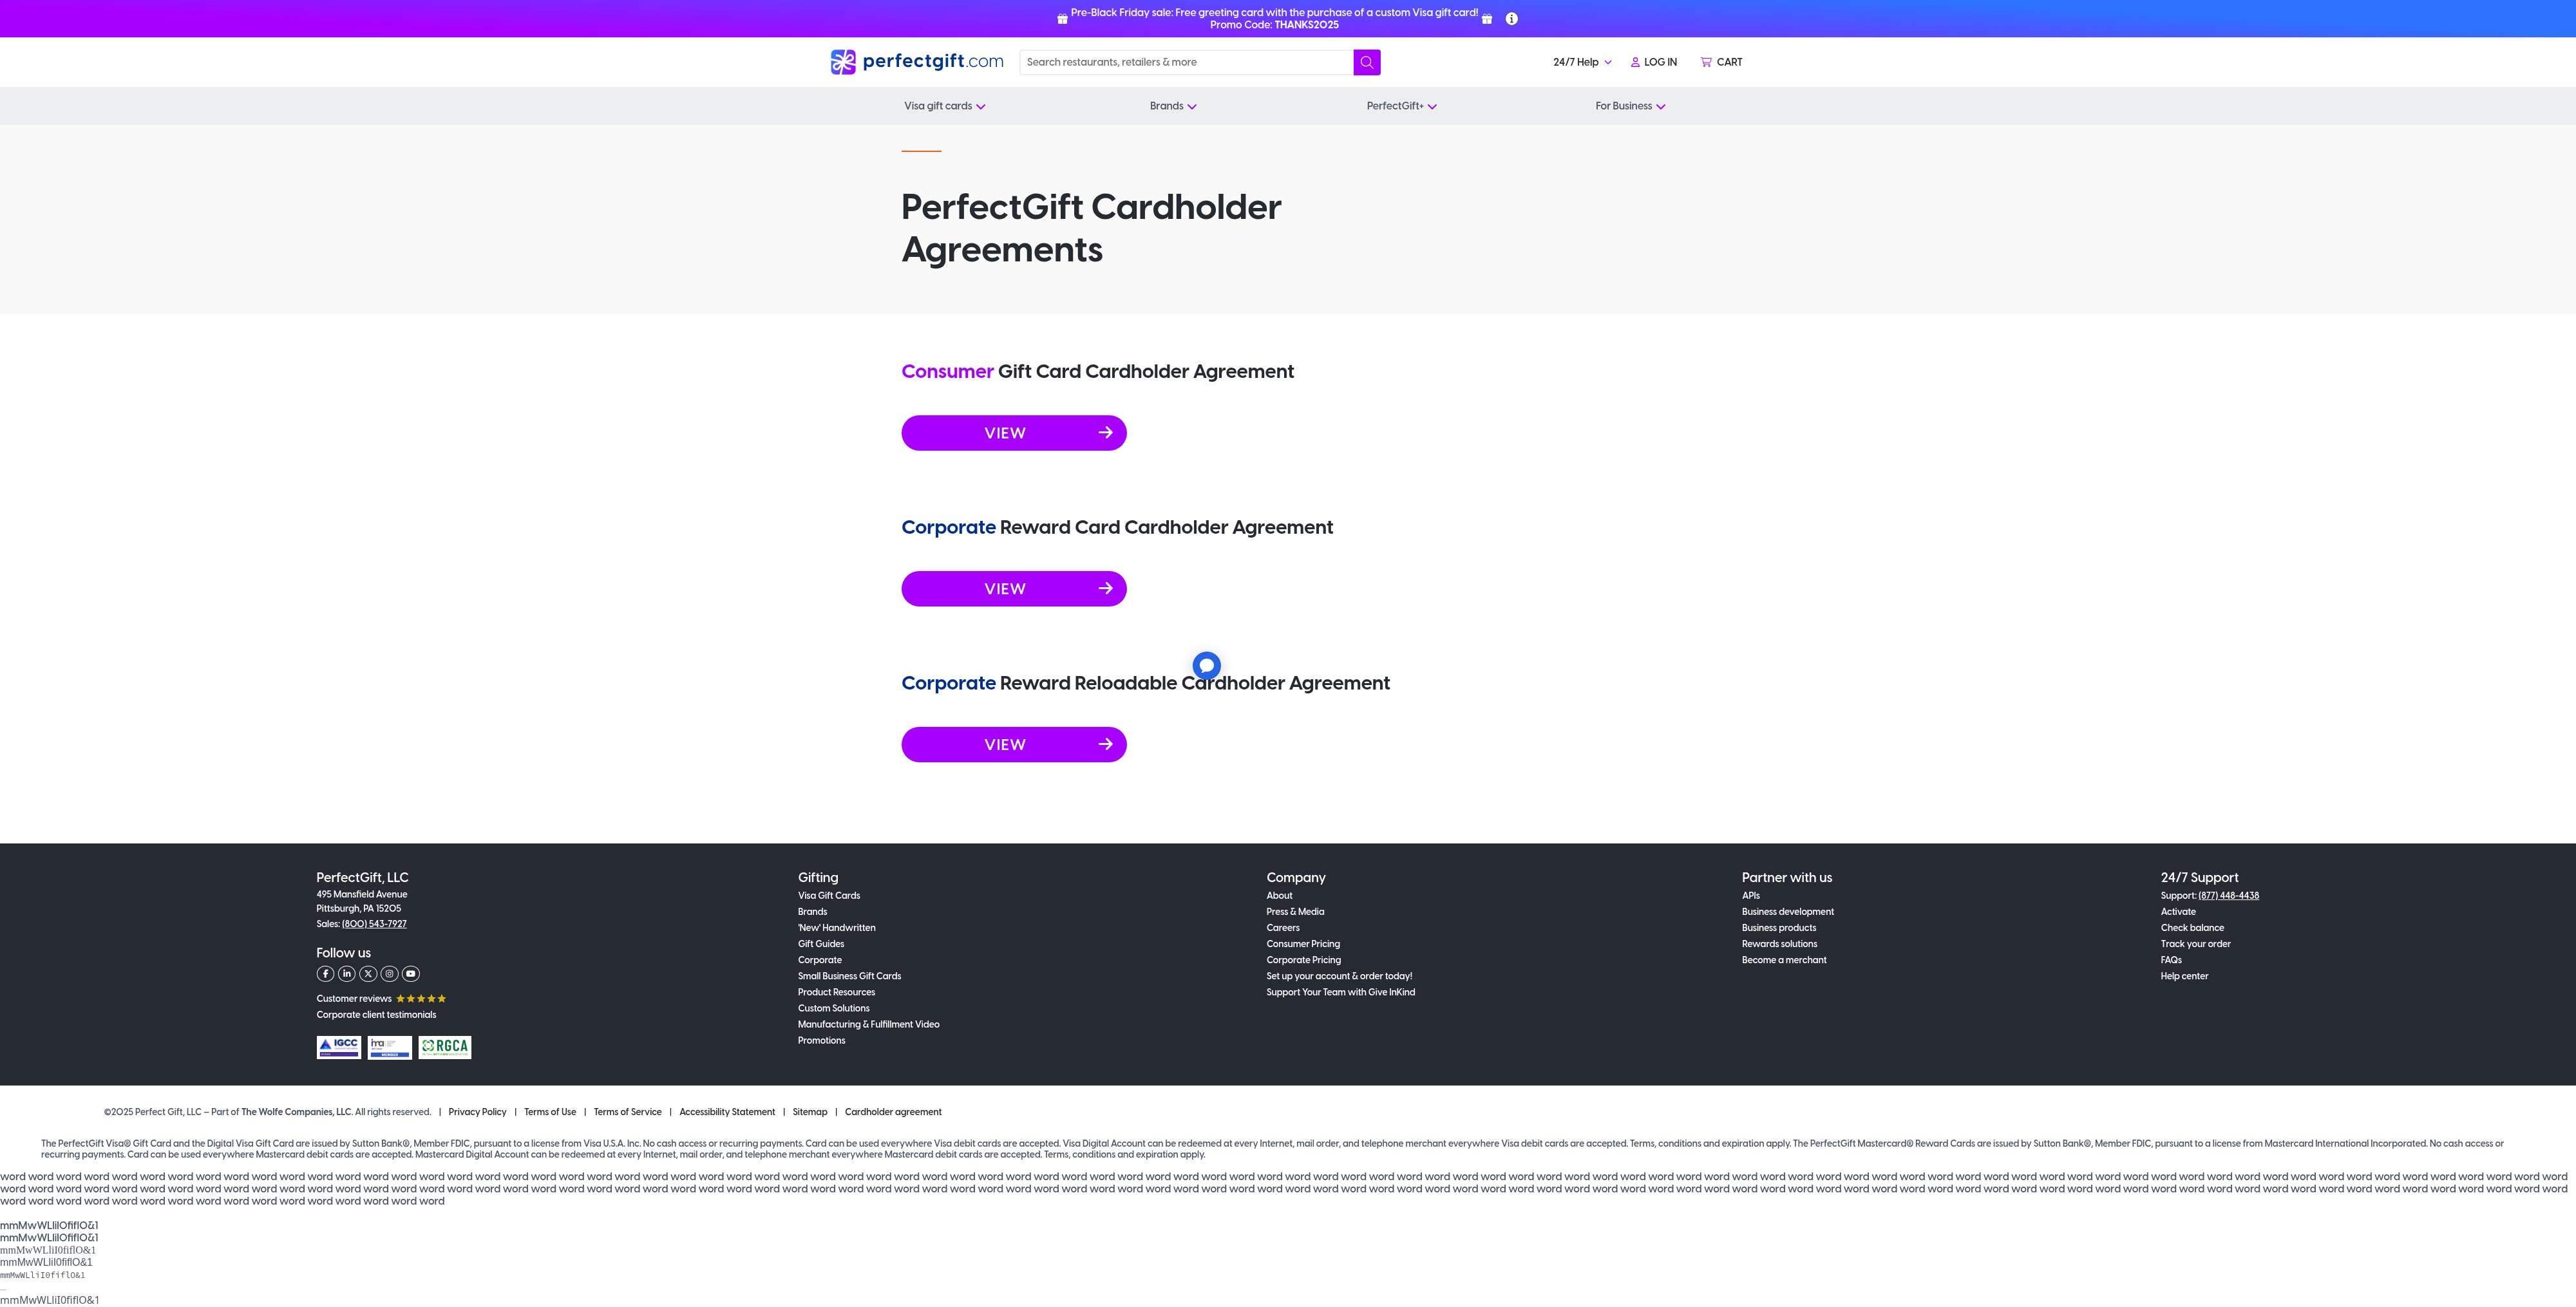Call the sales number (800) 543-7927
Image resolution: width=2576 pixels, height=1307 pixels.
[374, 924]
